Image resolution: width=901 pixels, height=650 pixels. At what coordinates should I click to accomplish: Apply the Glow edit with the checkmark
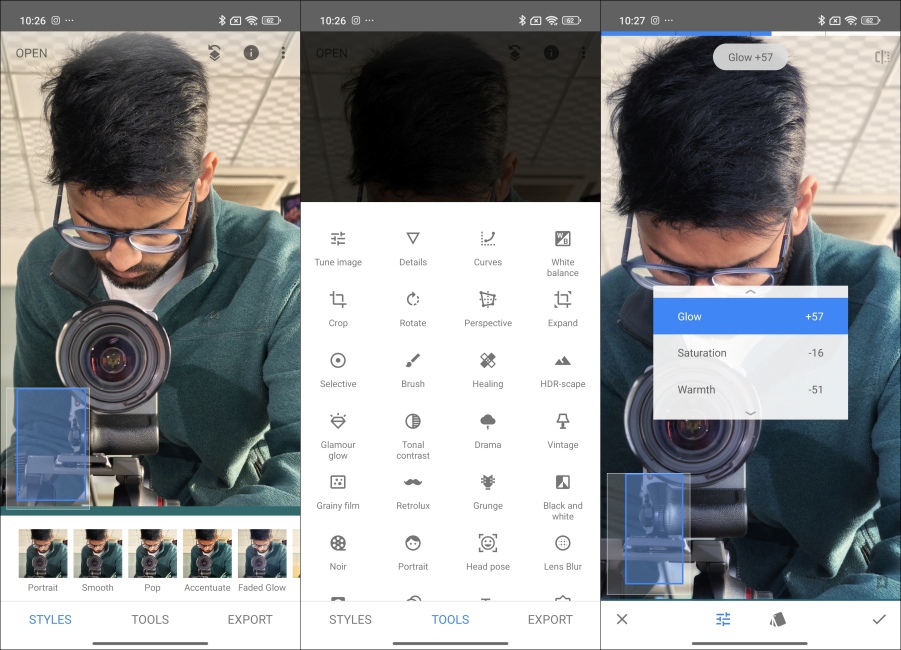pos(879,620)
